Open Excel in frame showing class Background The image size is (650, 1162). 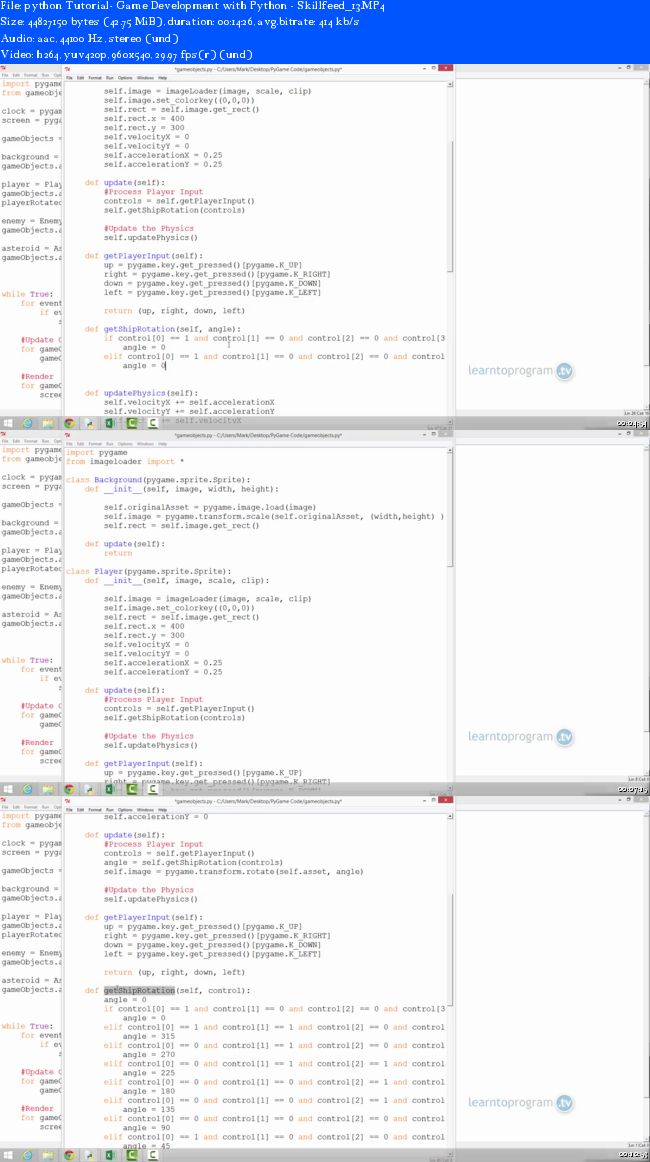[110, 789]
